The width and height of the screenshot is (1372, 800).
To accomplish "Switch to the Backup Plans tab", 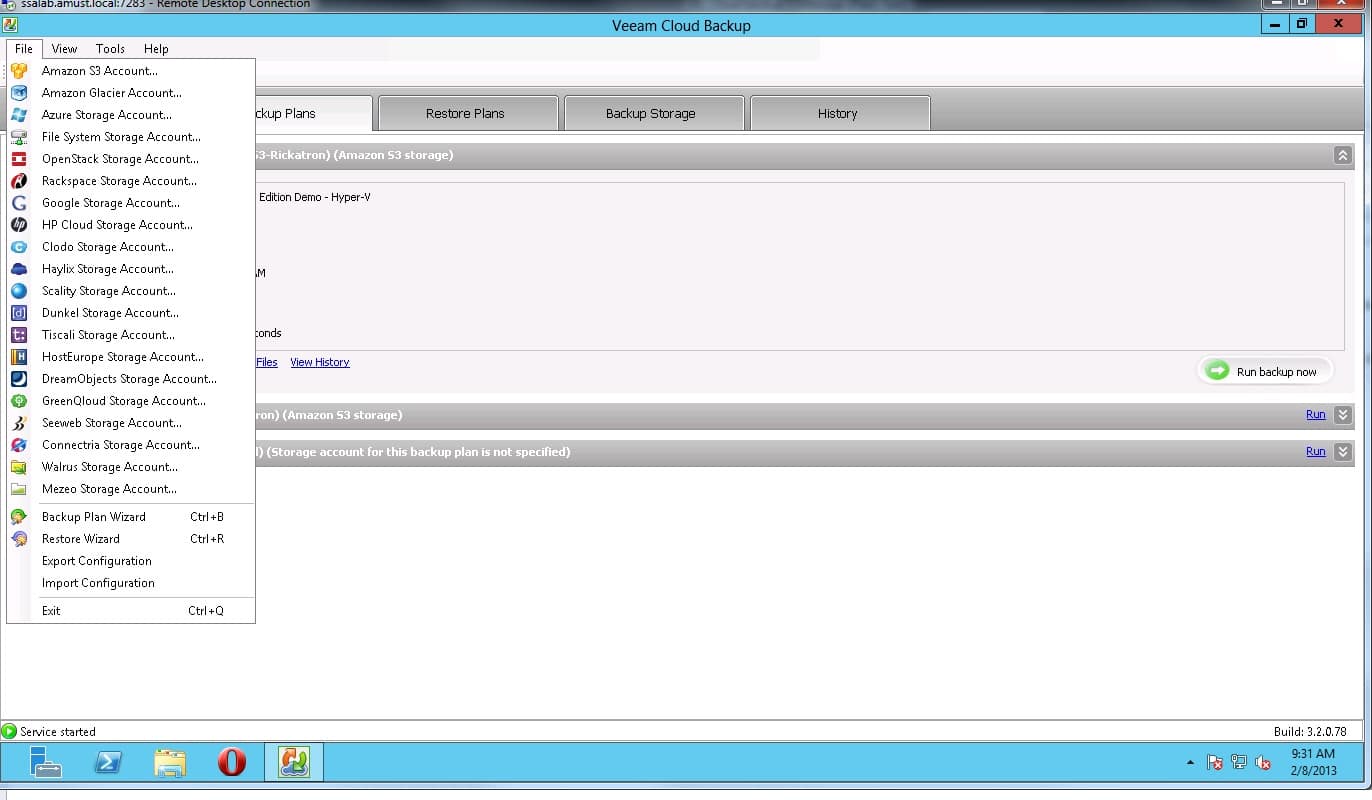I will (314, 113).
